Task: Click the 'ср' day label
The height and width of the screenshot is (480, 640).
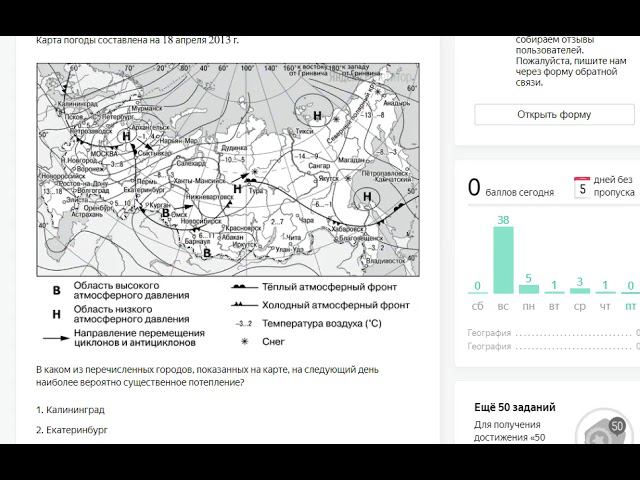Action: pyautogui.click(x=580, y=307)
